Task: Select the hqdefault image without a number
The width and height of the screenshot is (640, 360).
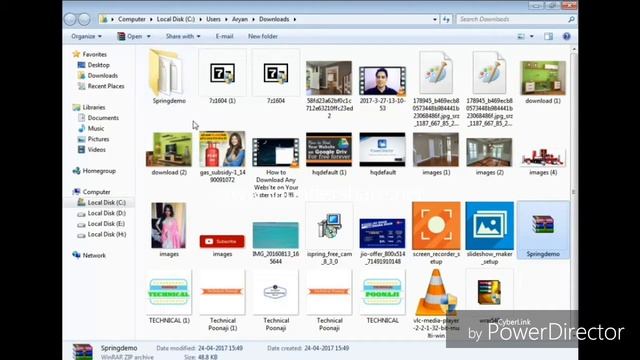Action: [382, 150]
